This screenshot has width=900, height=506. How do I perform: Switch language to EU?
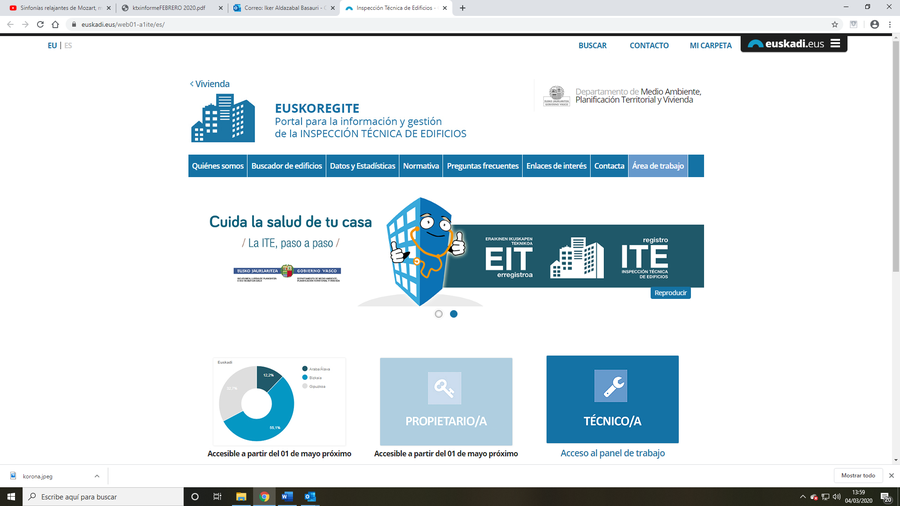tap(52, 45)
